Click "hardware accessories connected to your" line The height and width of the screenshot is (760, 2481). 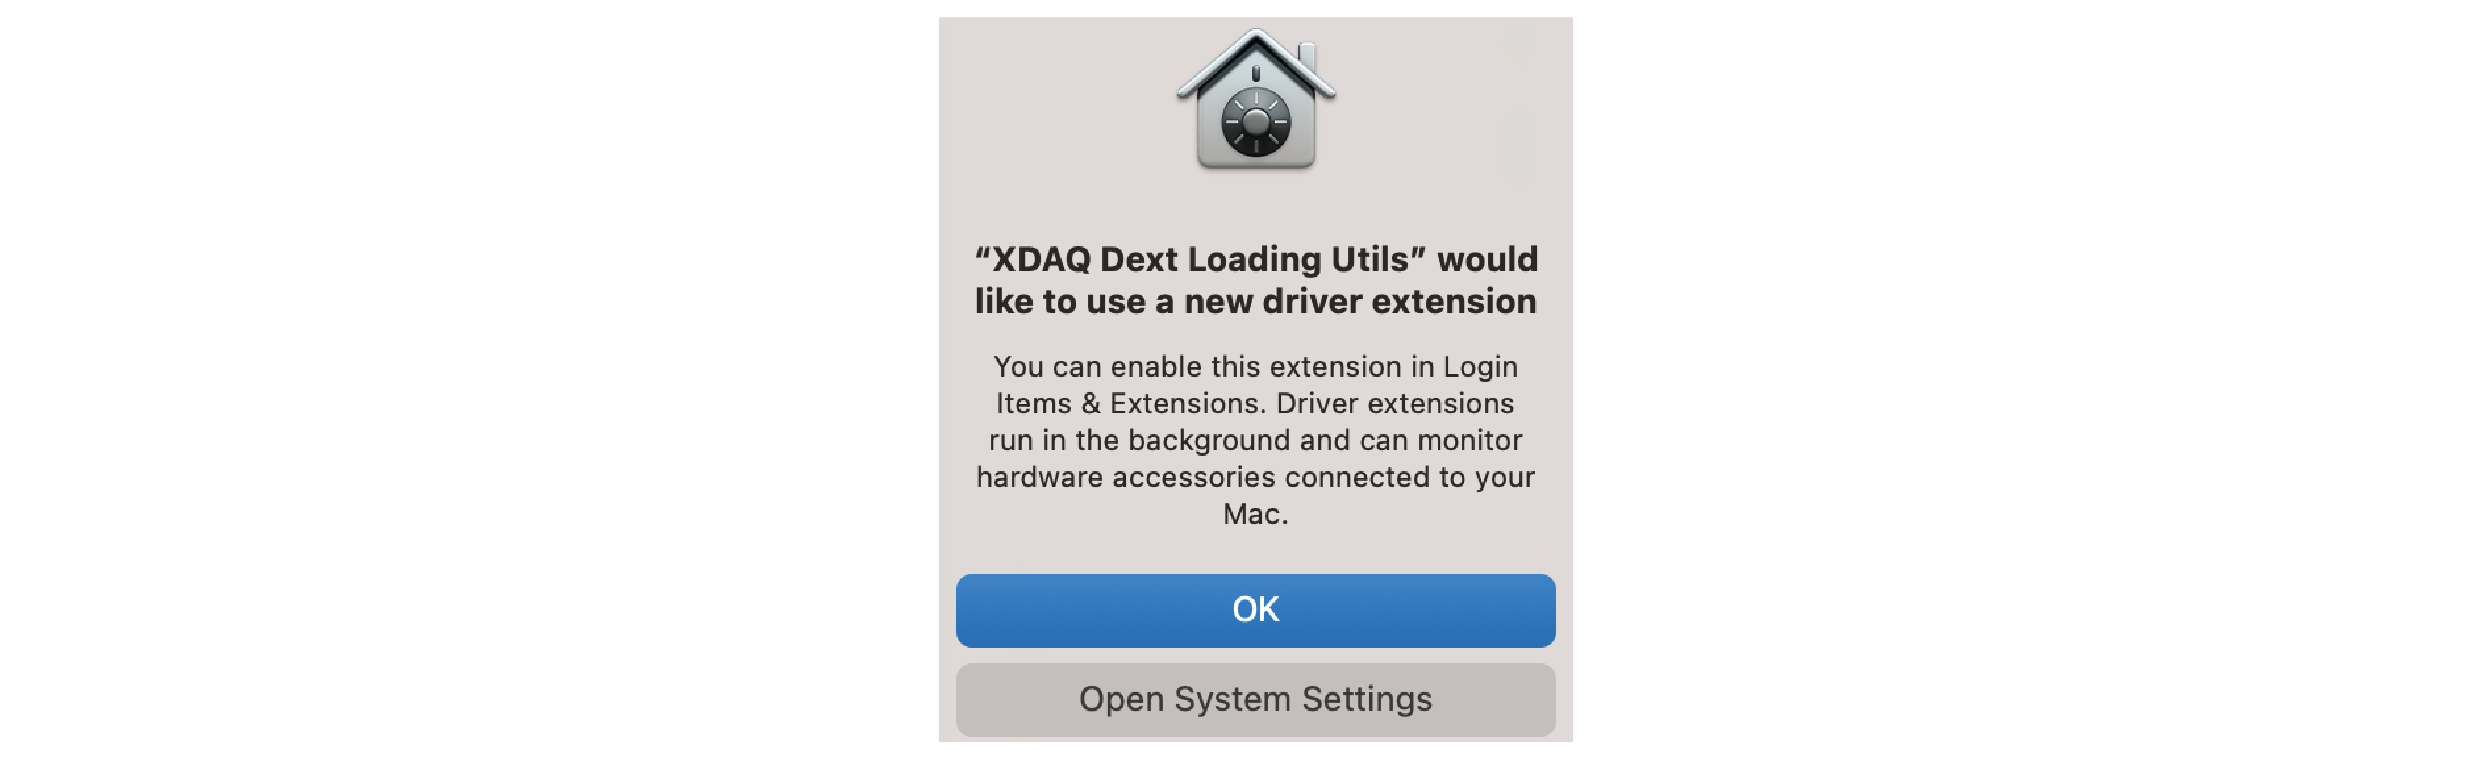(x=1256, y=477)
